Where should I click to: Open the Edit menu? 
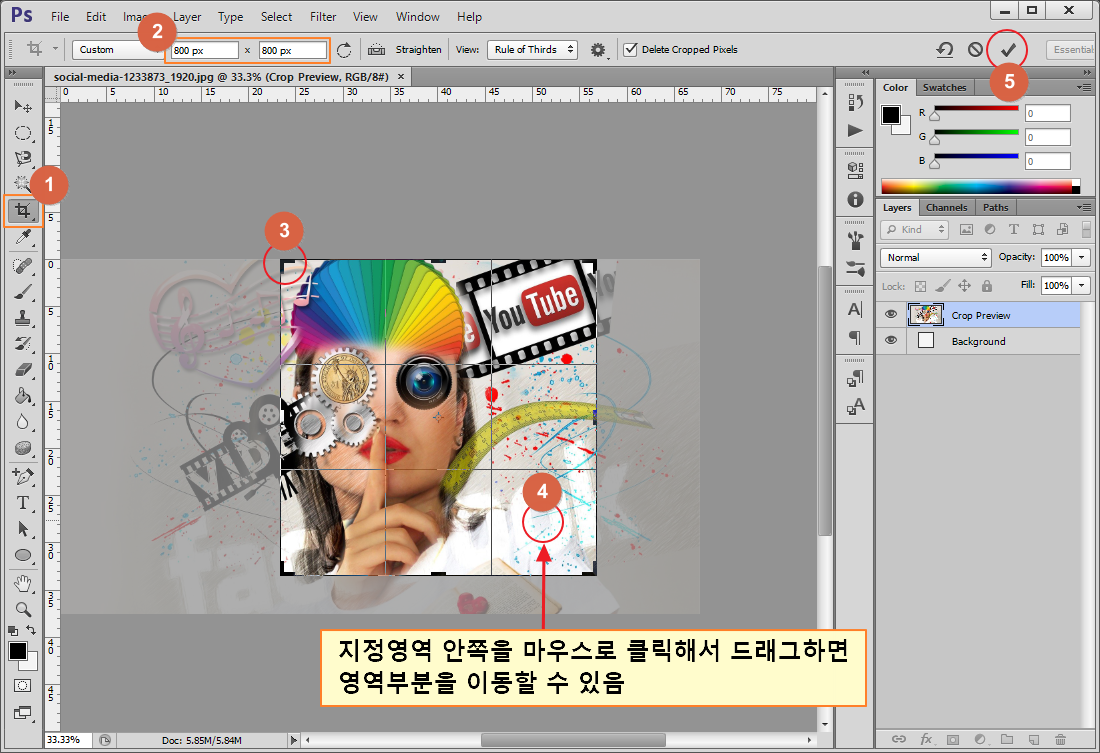tap(96, 17)
